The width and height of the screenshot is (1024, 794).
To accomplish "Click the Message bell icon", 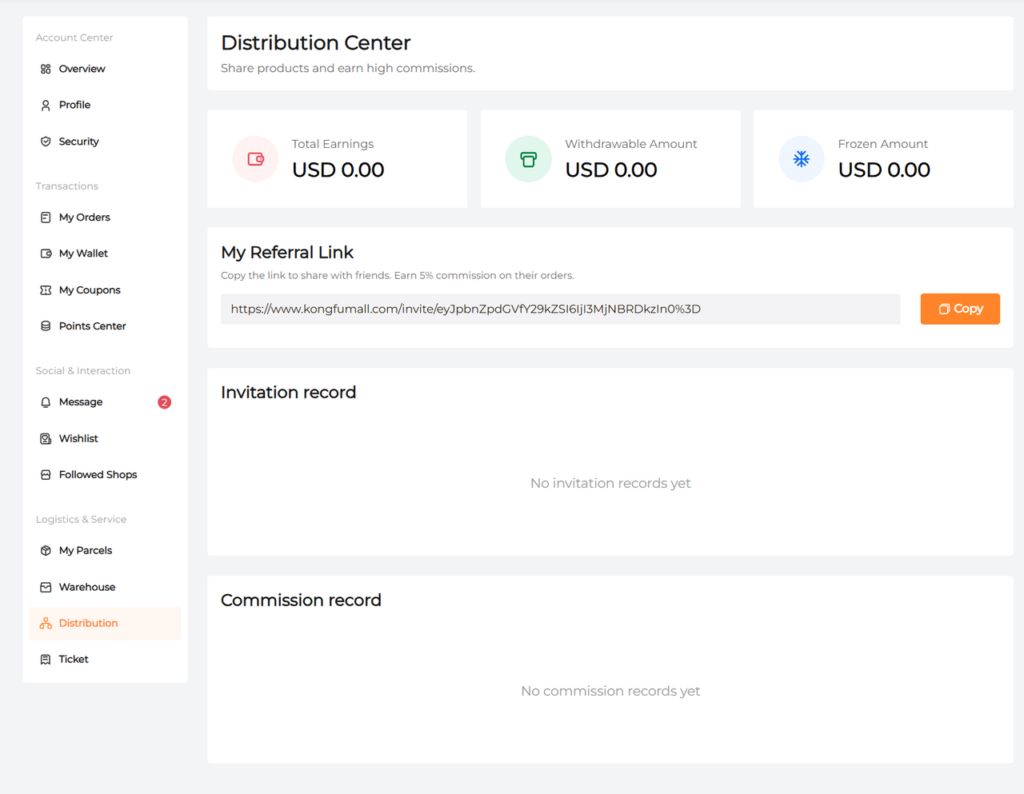I will (45, 402).
